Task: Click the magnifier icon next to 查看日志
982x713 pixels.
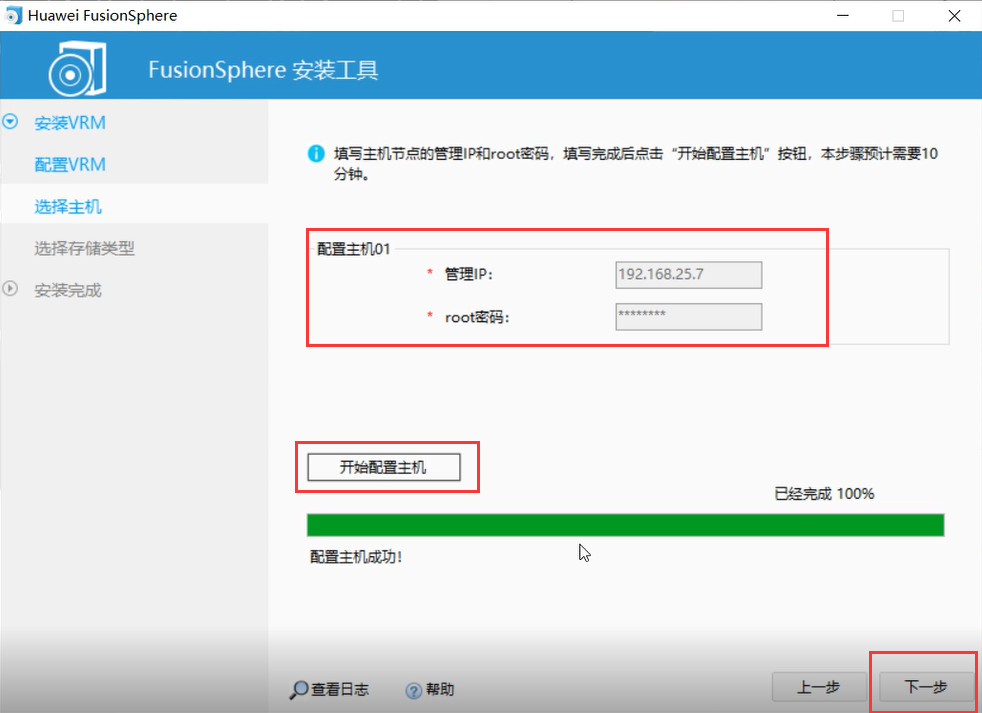Action: pyautogui.click(x=299, y=690)
